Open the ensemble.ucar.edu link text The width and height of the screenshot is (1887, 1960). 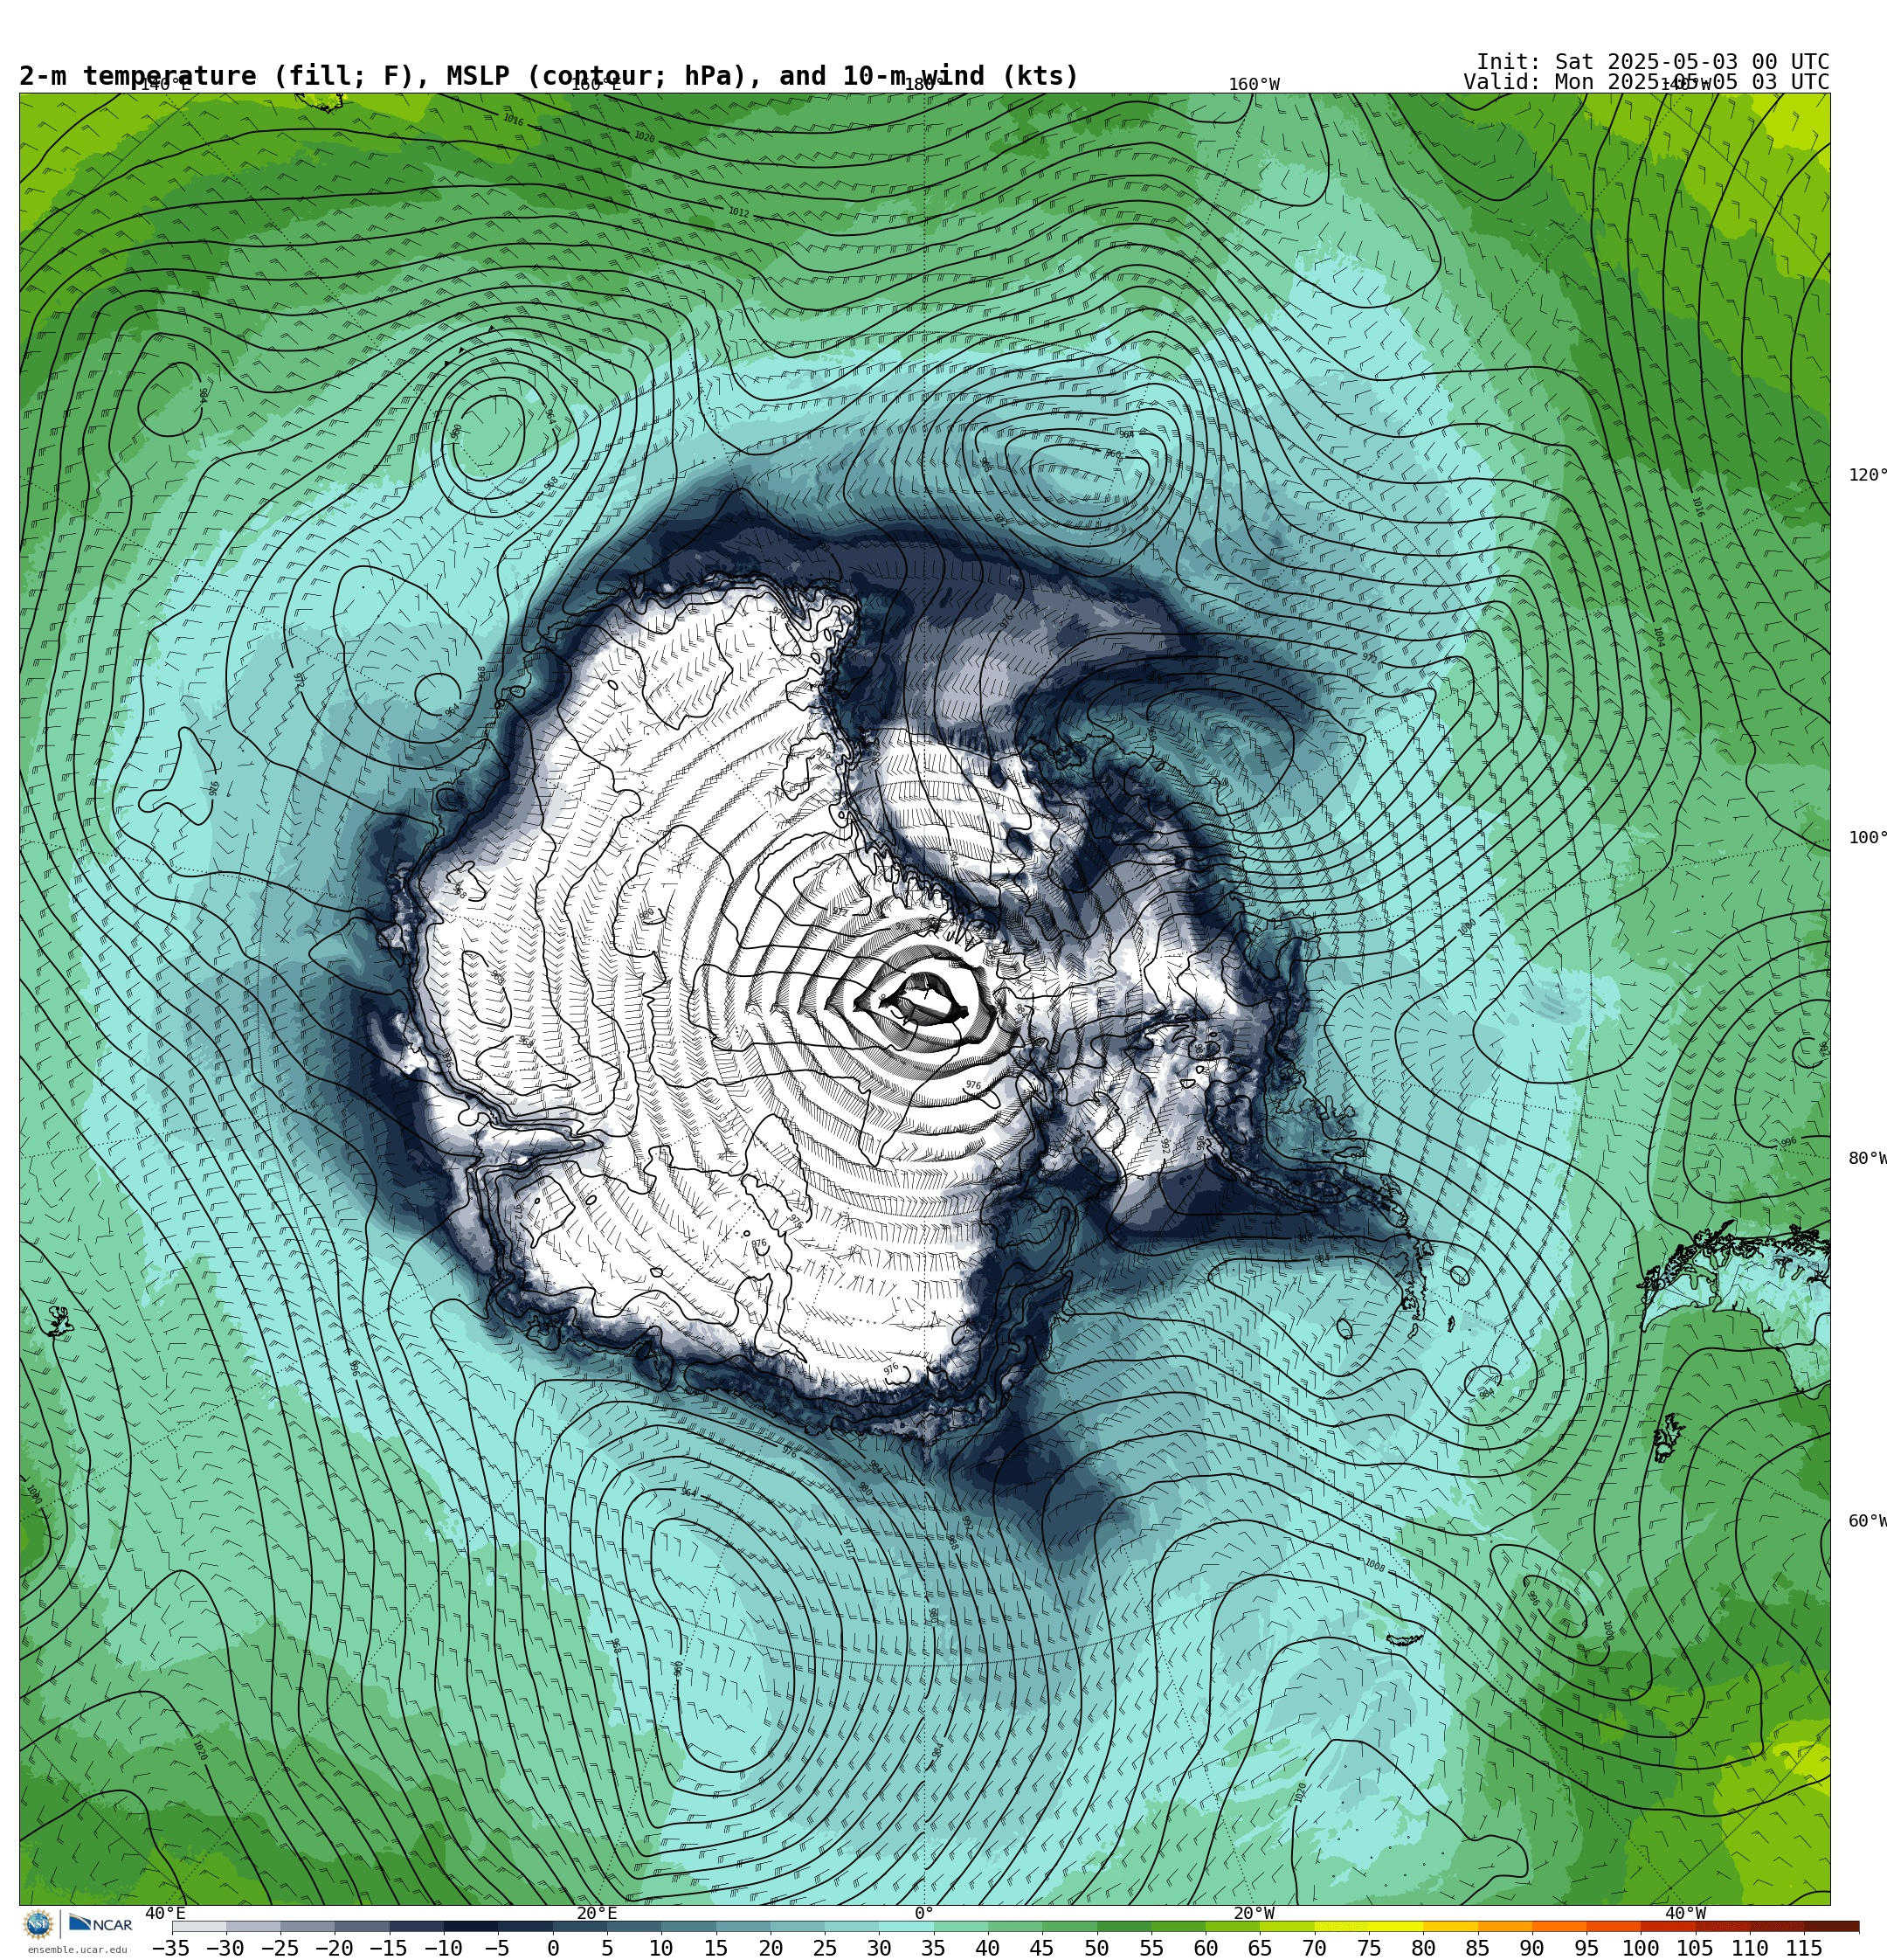tap(77, 1949)
